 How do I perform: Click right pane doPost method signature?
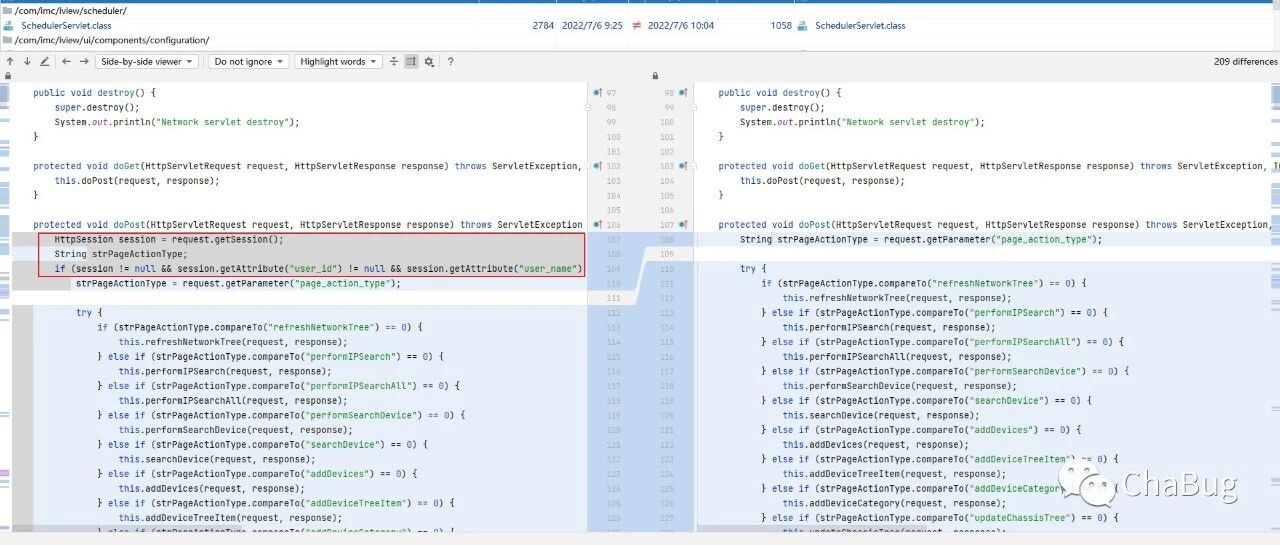(994, 225)
